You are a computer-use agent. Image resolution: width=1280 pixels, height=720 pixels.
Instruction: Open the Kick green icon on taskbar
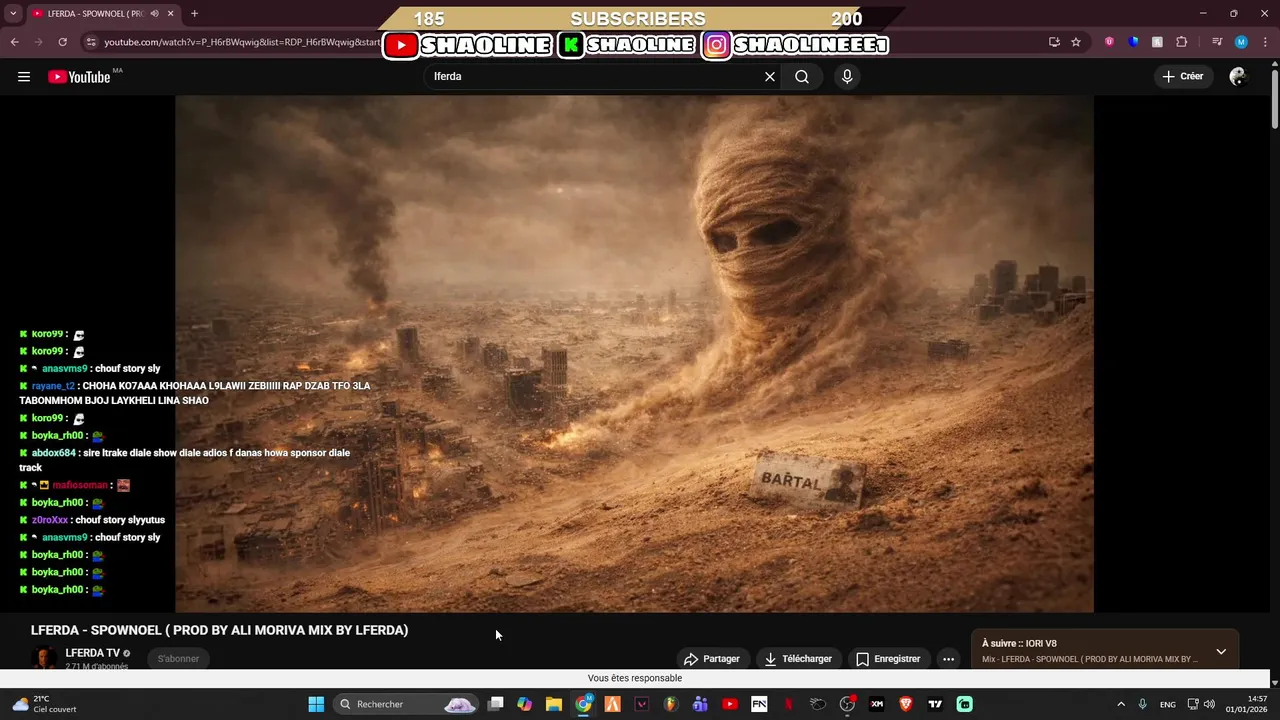click(964, 704)
